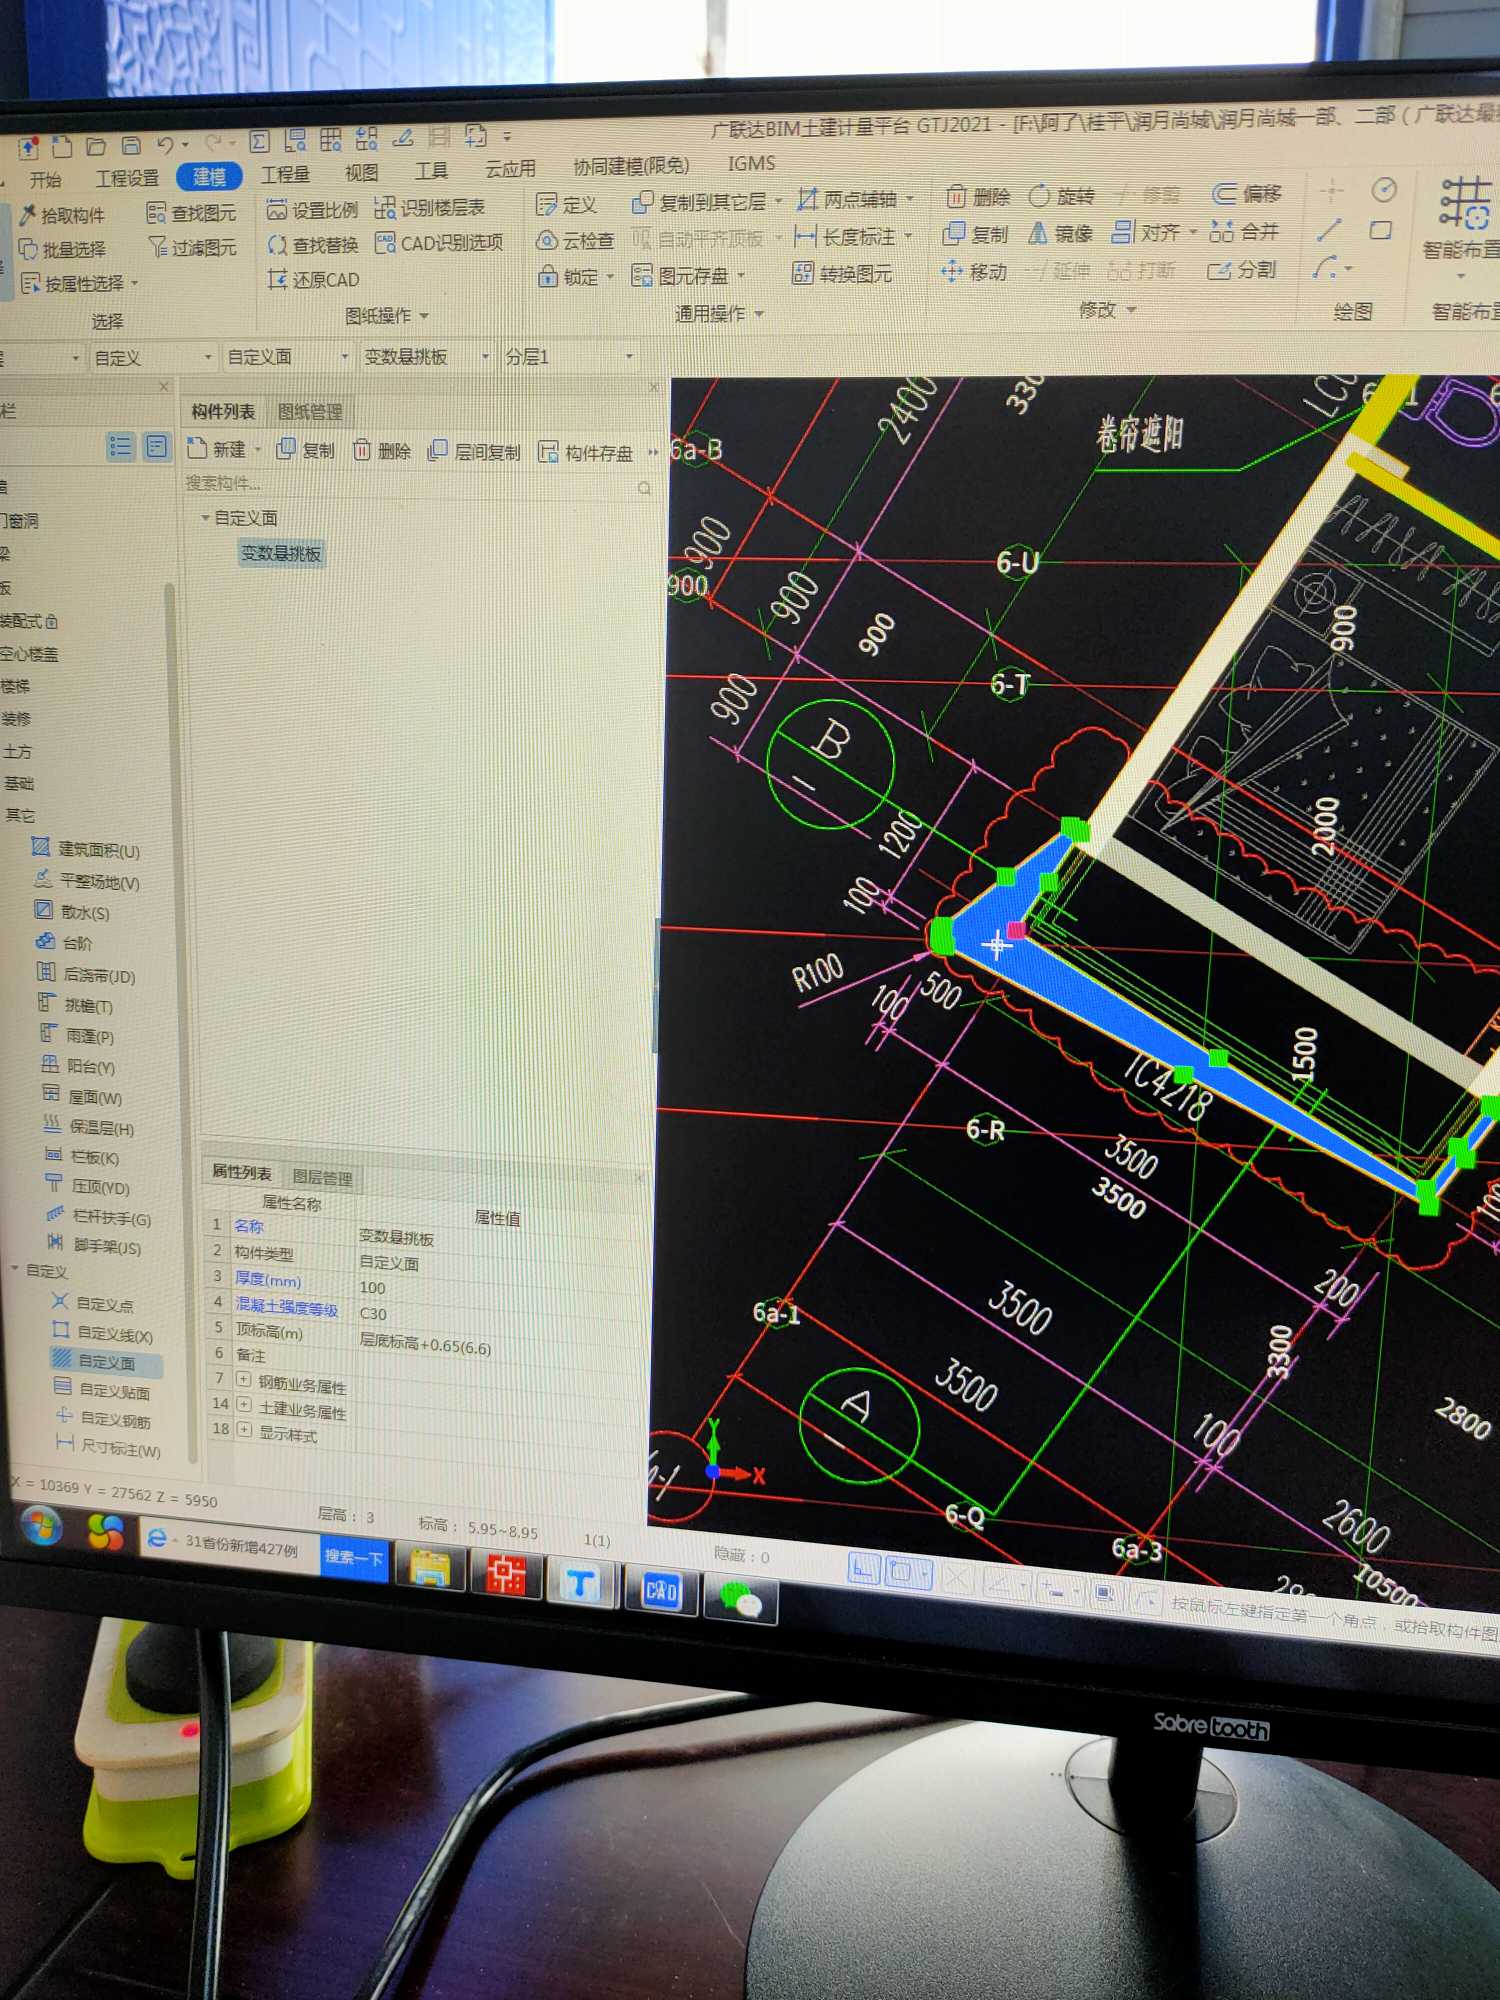This screenshot has width=1500, height=2000.
Task: Click 层间复制 in component list toolbar
Action: 475,452
